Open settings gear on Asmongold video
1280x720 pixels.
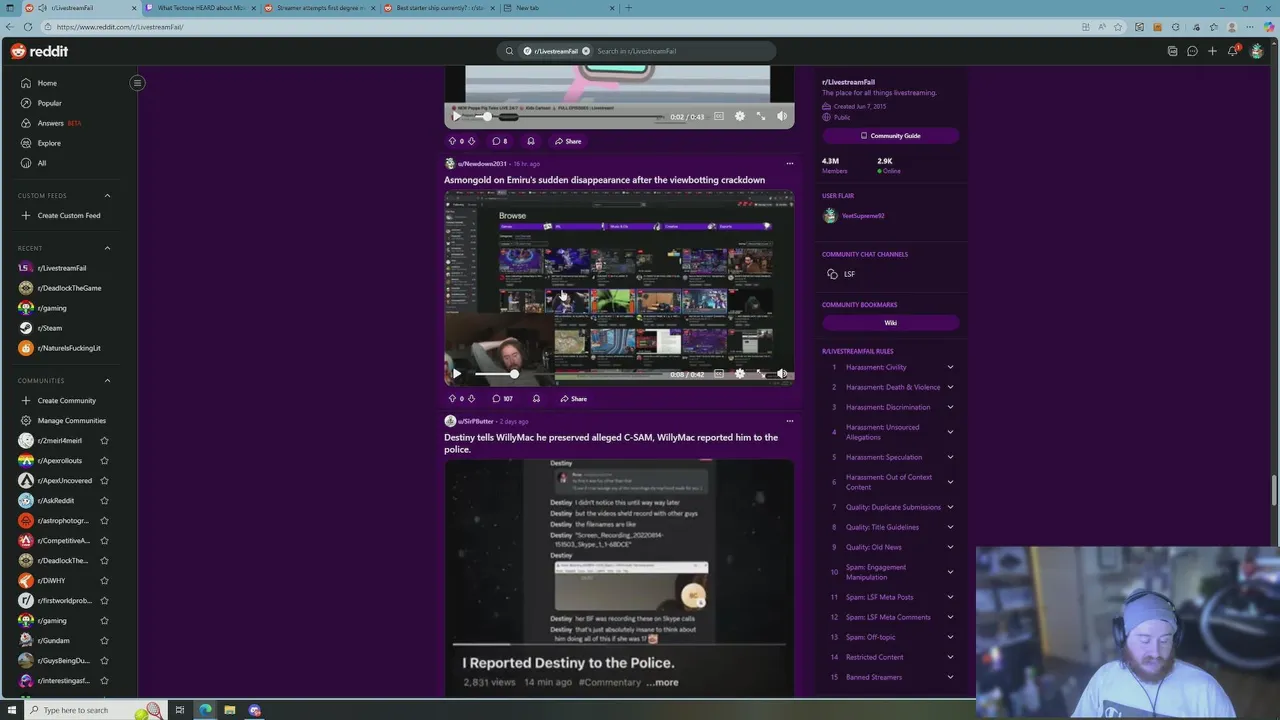739,374
